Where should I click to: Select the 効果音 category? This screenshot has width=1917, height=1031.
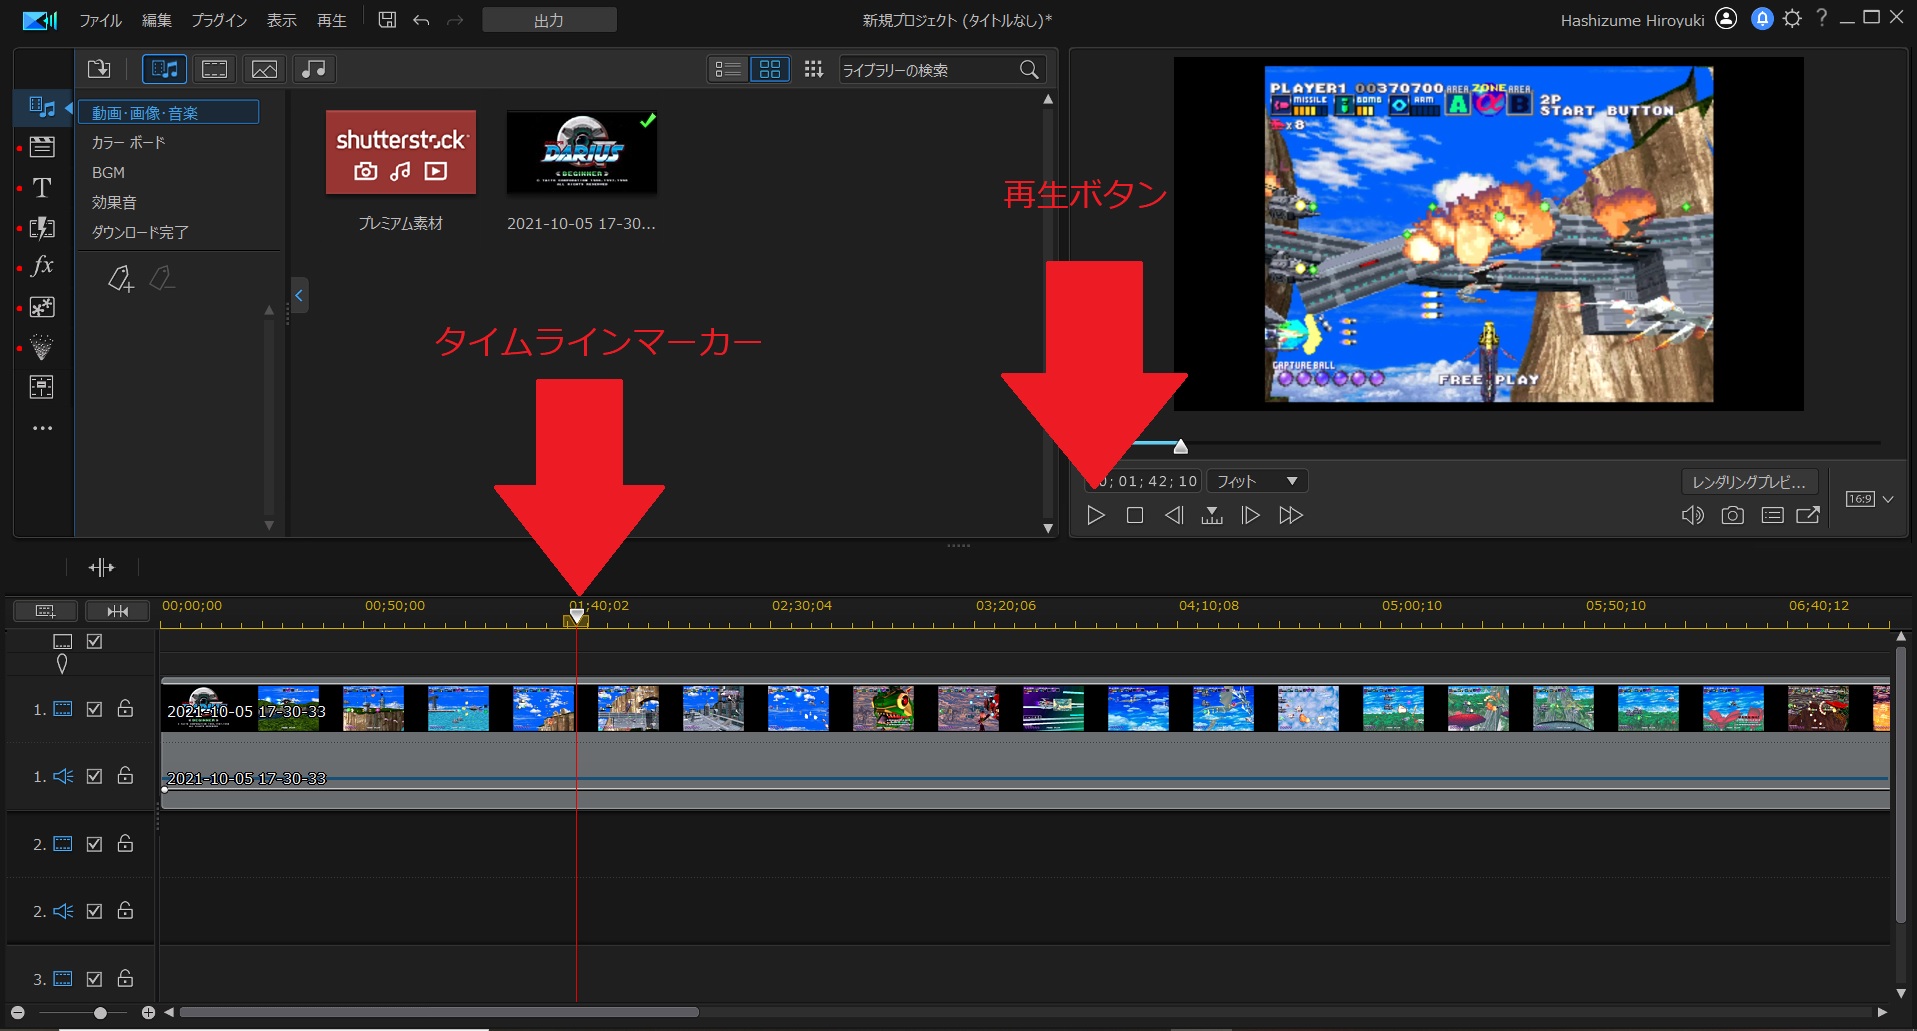[114, 202]
